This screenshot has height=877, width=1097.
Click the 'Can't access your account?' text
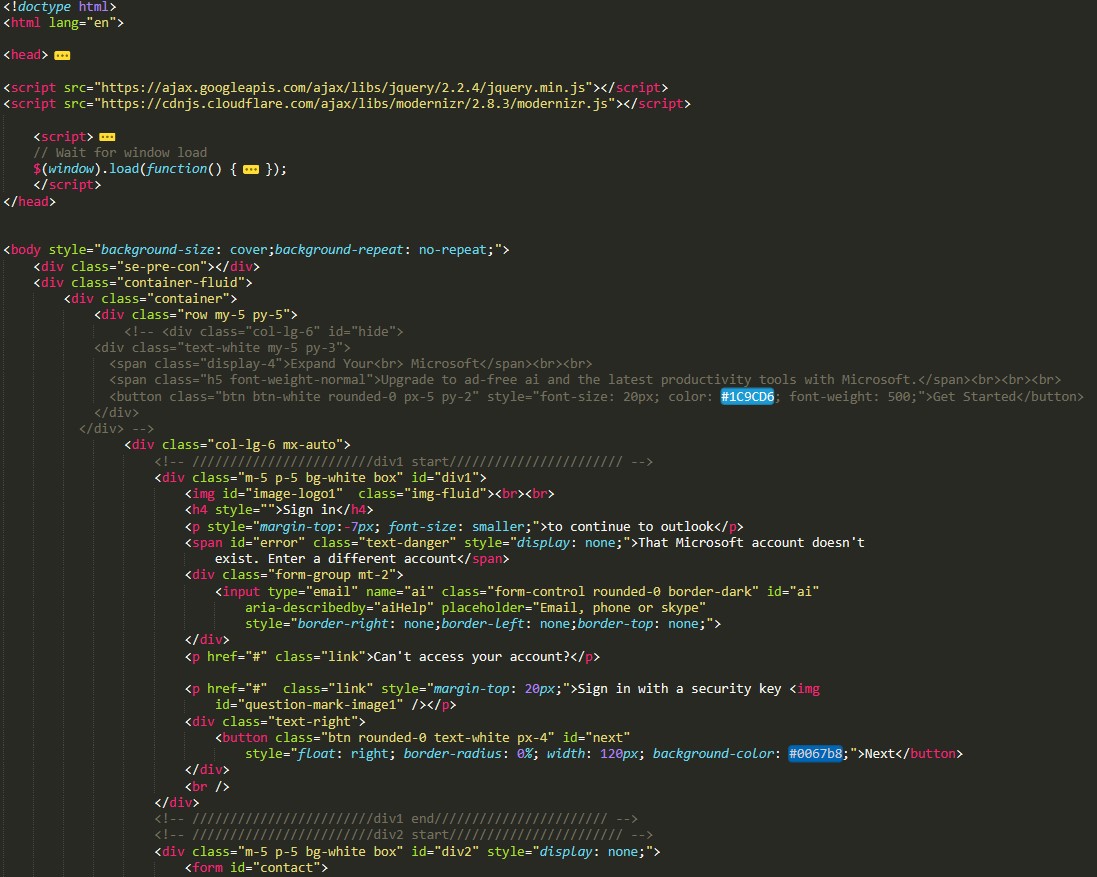[472, 657]
